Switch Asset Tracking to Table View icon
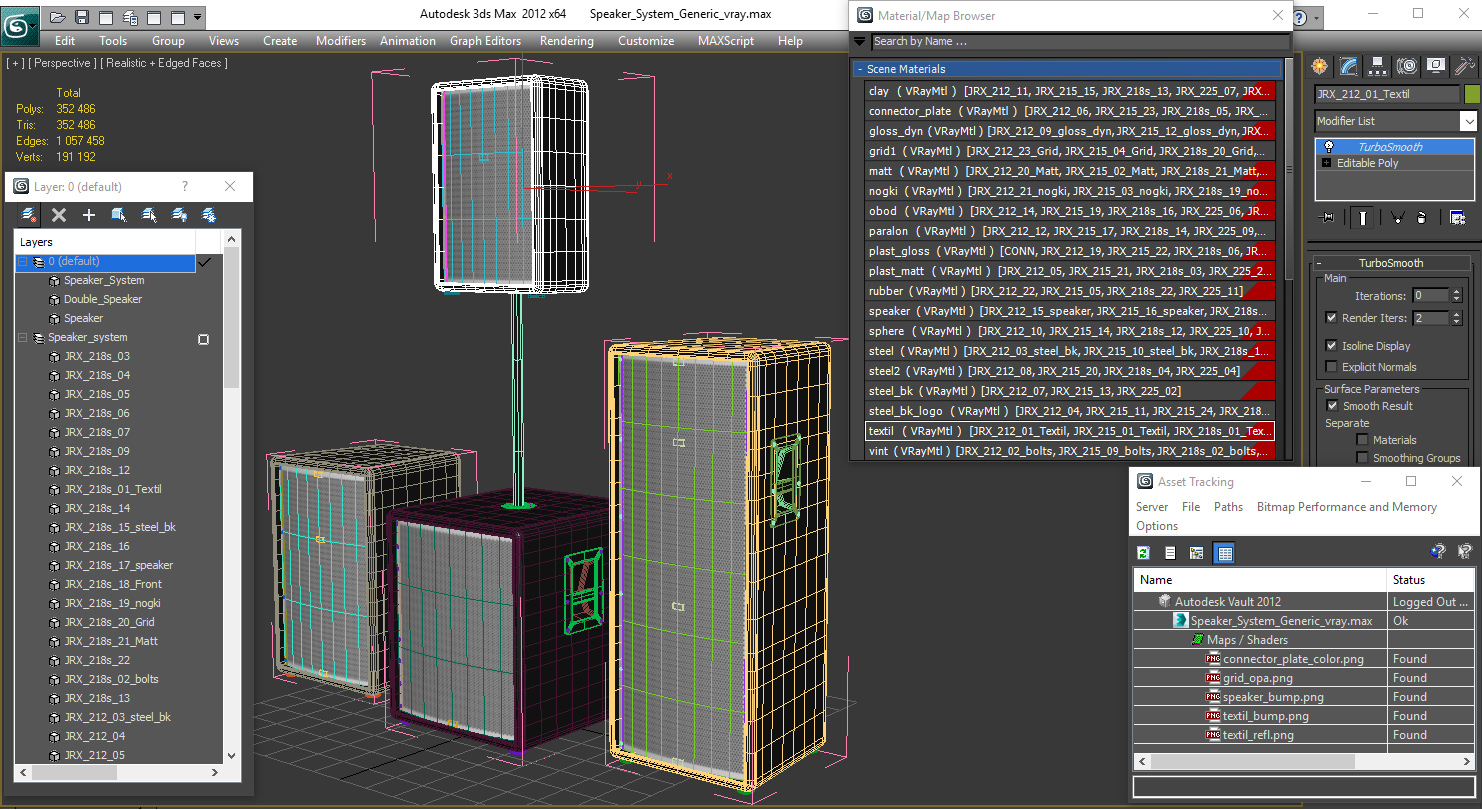This screenshot has height=810, width=1482. click(x=1224, y=553)
